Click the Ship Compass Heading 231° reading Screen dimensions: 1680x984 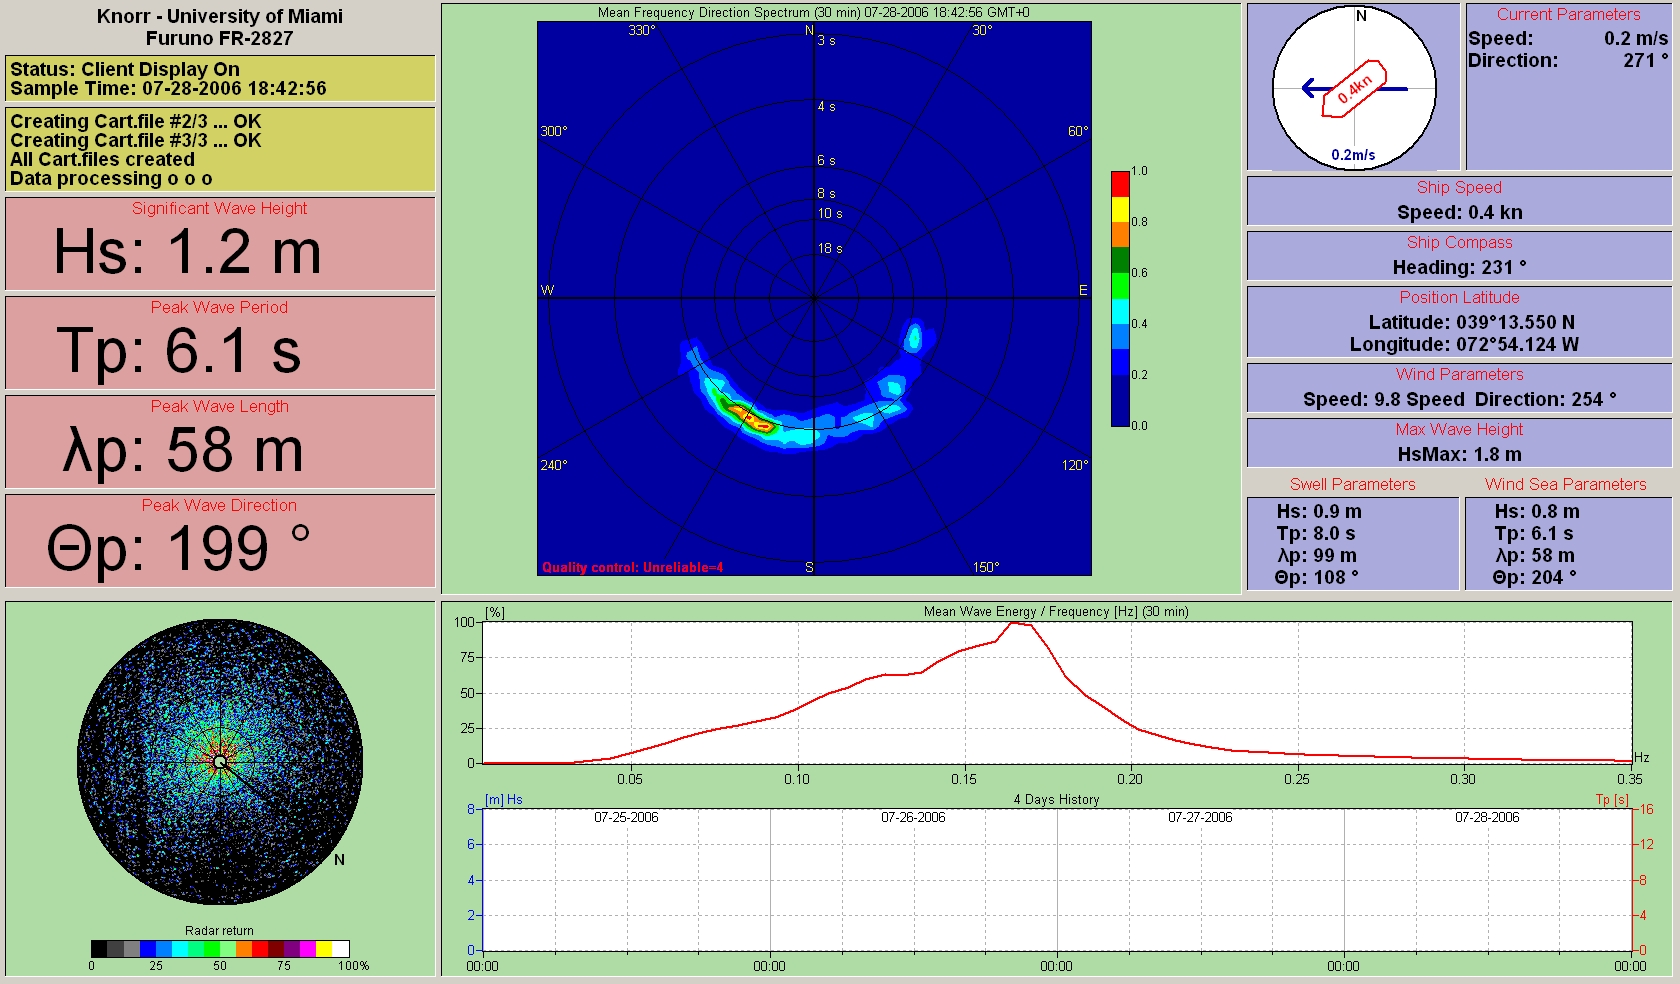coord(1460,267)
